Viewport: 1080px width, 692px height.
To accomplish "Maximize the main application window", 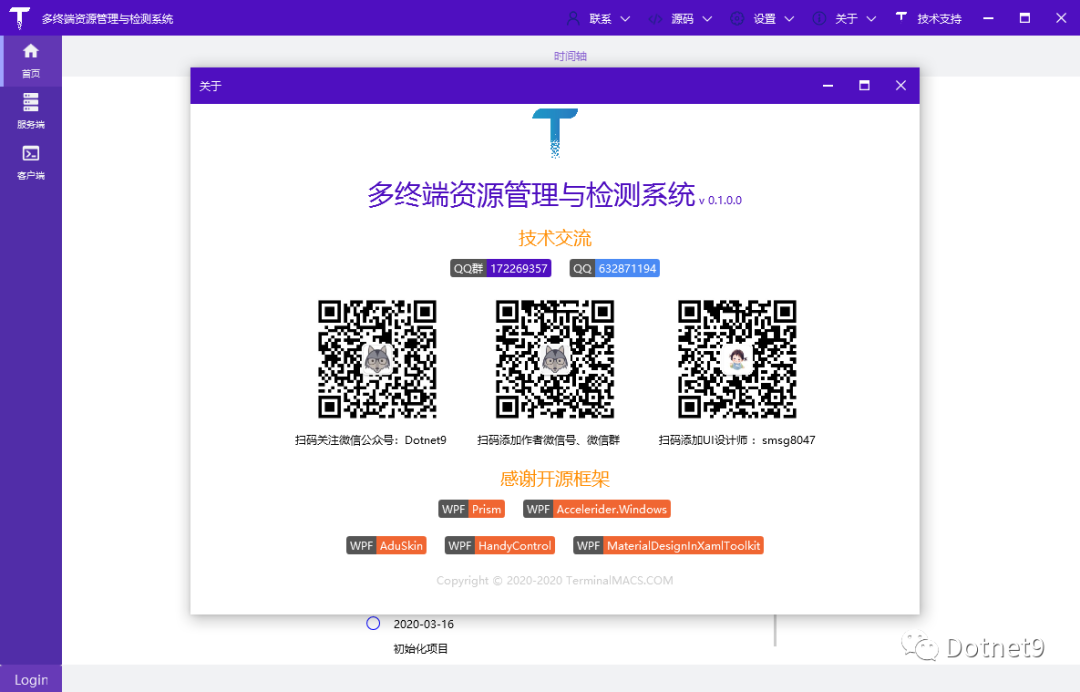I will tap(1025, 19).
